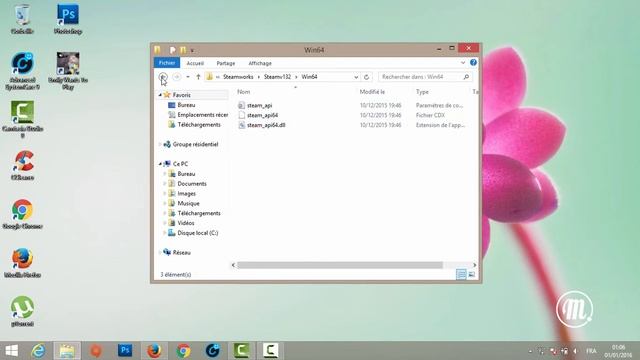The width and height of the screenshot is (640, 360).
Task: Expand the ribbon using the chevron
Action: (463, 62)
